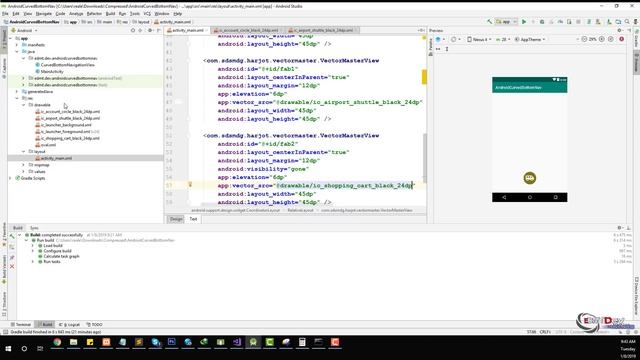The height and width of the screenshot is (360, 640).
Task: Click the zoom-to-fit icon in Preview
Action: [x=611, y=39]
